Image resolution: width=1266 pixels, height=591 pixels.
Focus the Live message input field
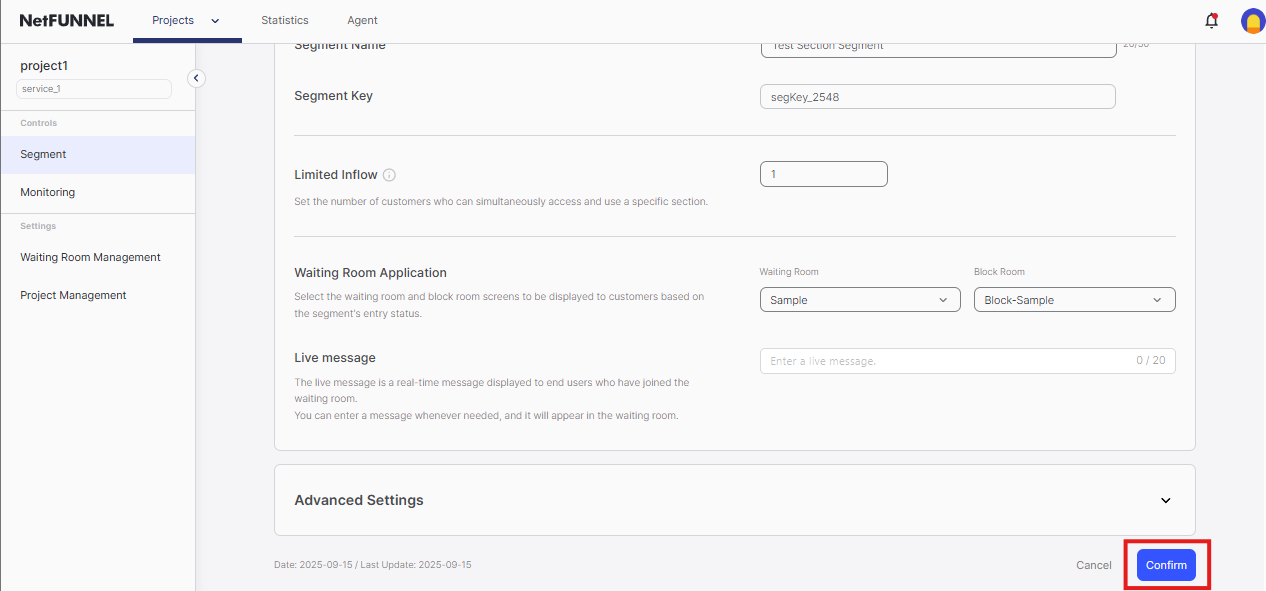tap(945, 361)
